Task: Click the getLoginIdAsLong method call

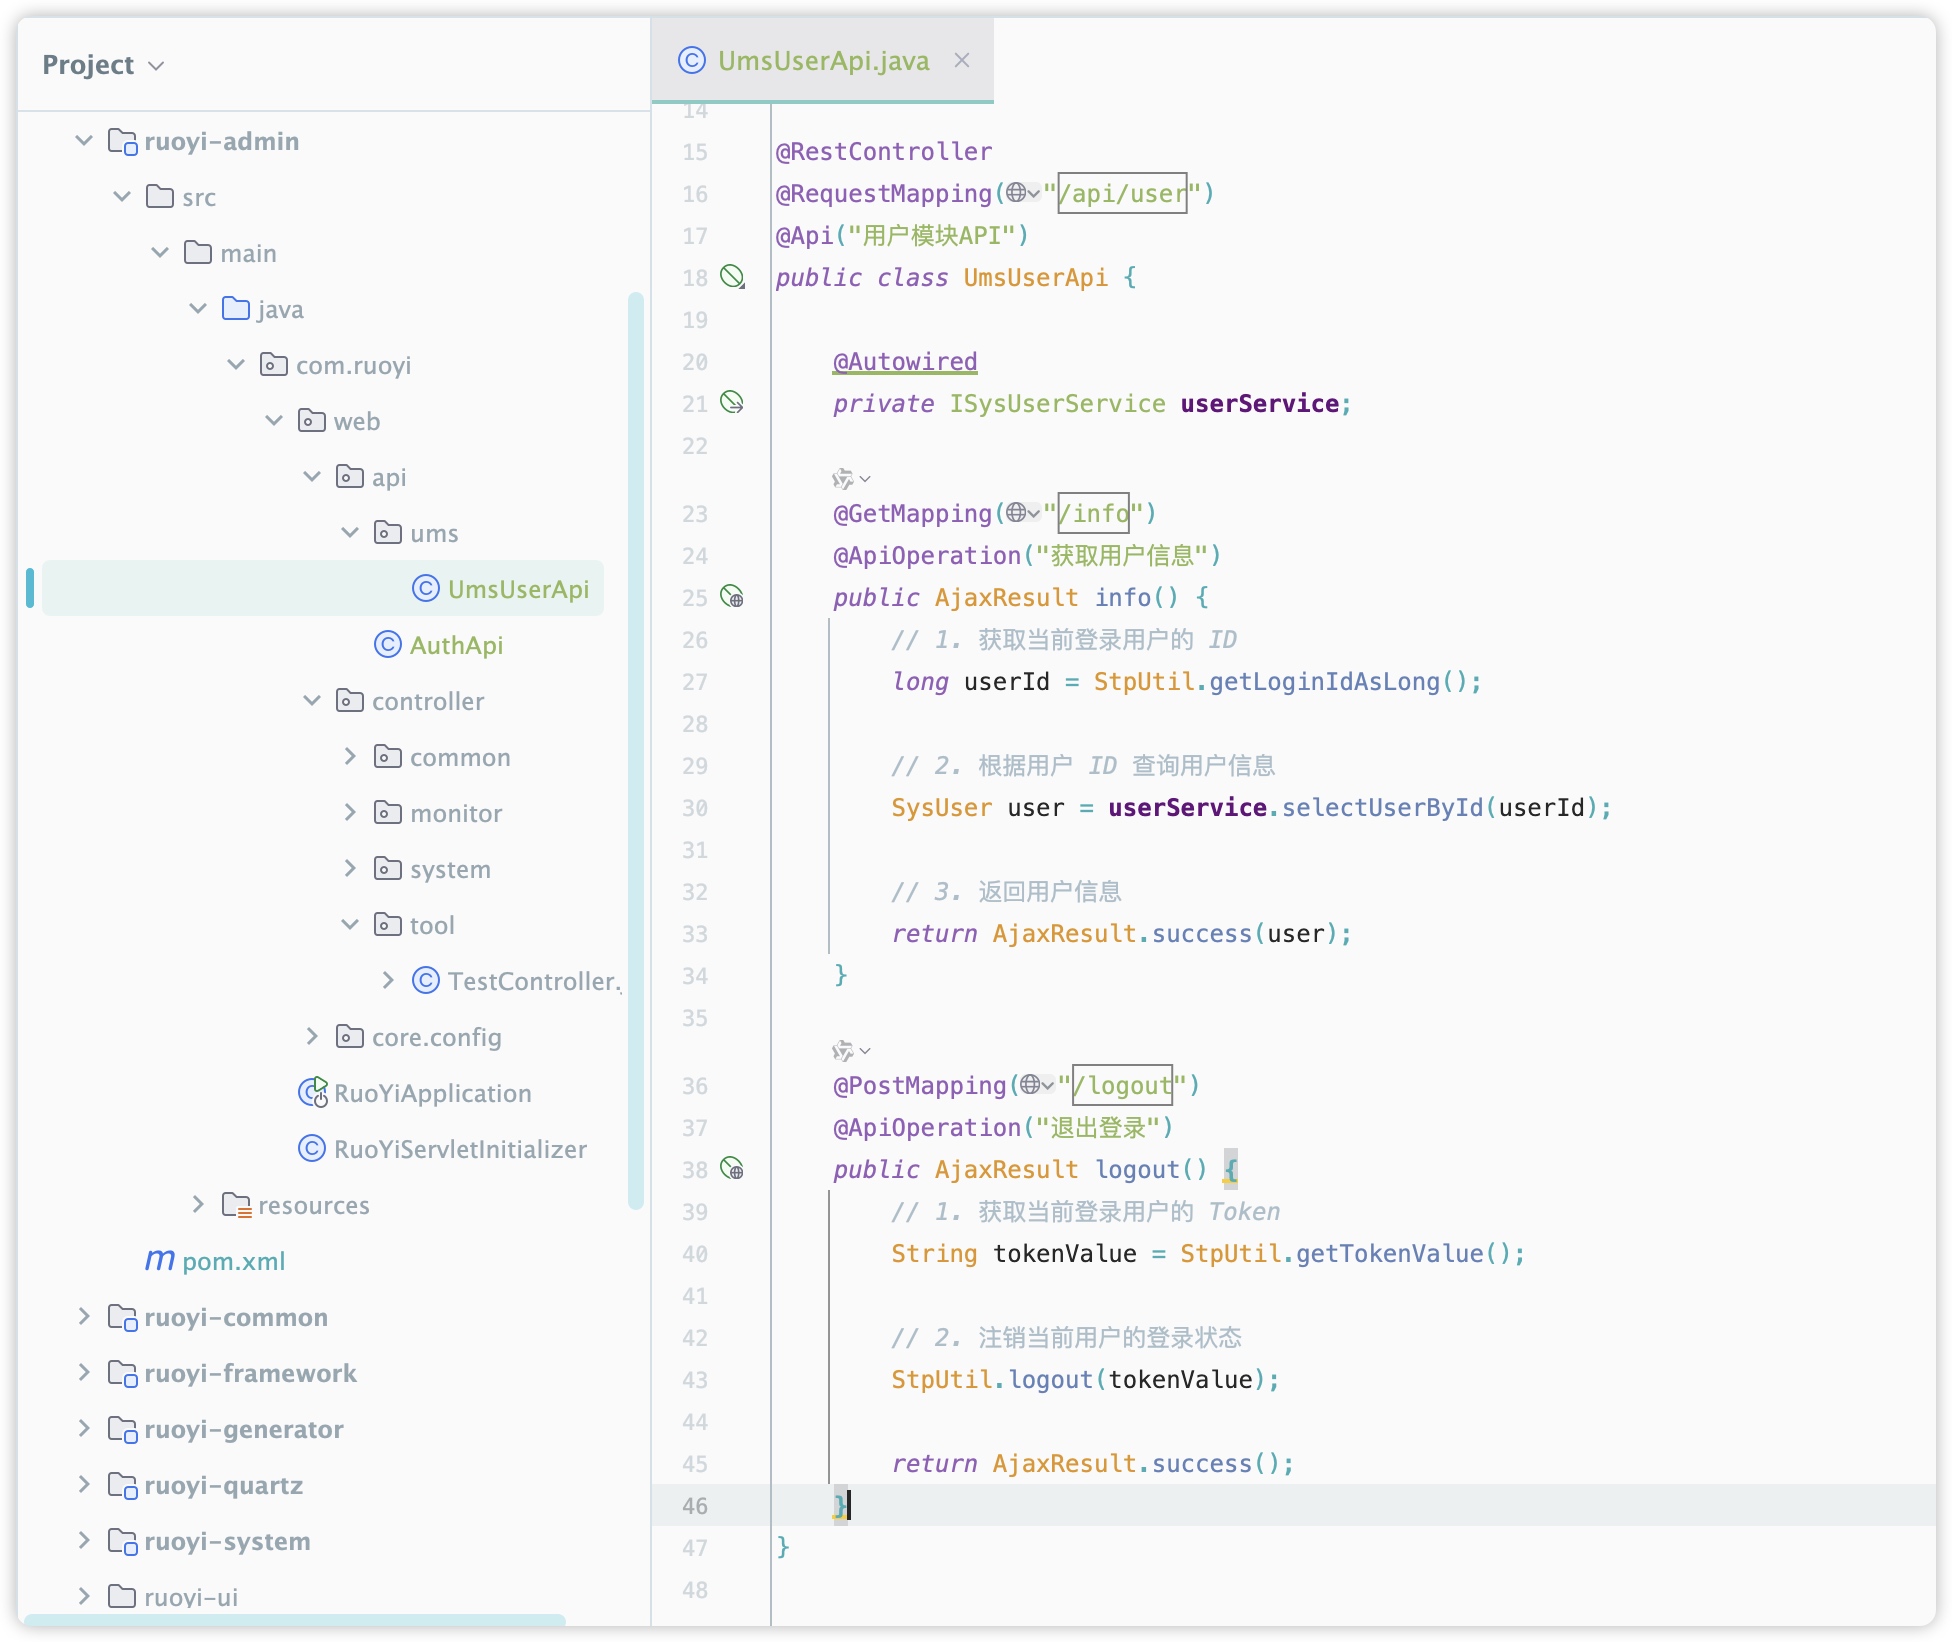Action: pyautogui.click(x=1324, y=681)
